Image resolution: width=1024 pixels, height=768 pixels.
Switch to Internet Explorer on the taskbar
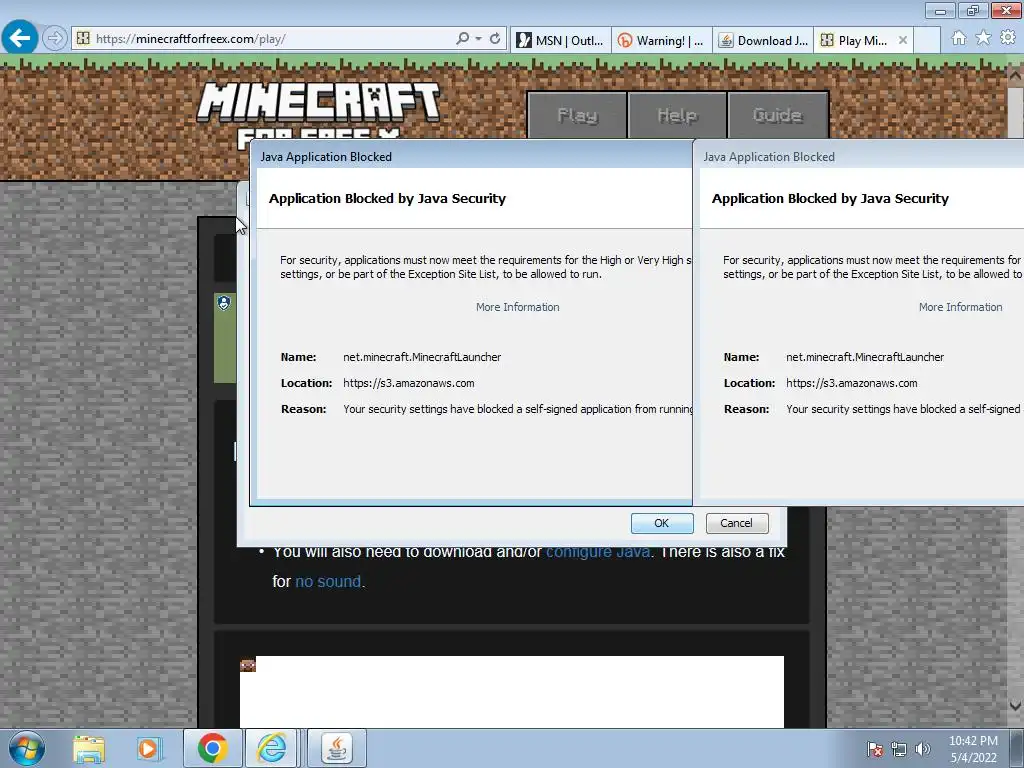271,748
